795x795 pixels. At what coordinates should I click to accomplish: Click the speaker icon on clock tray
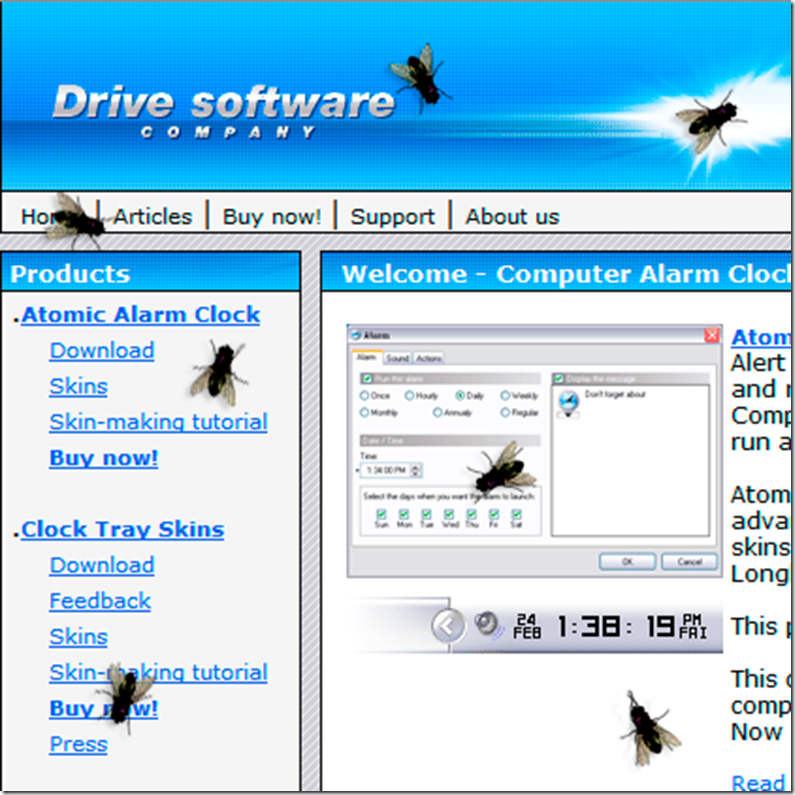[x=488, y=625]
